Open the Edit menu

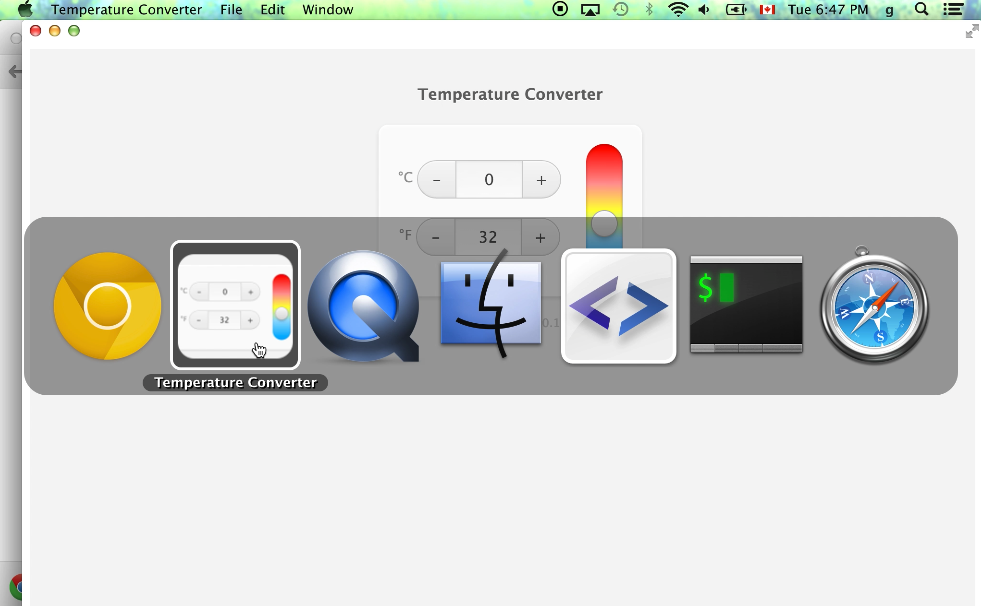coord(273,9)
